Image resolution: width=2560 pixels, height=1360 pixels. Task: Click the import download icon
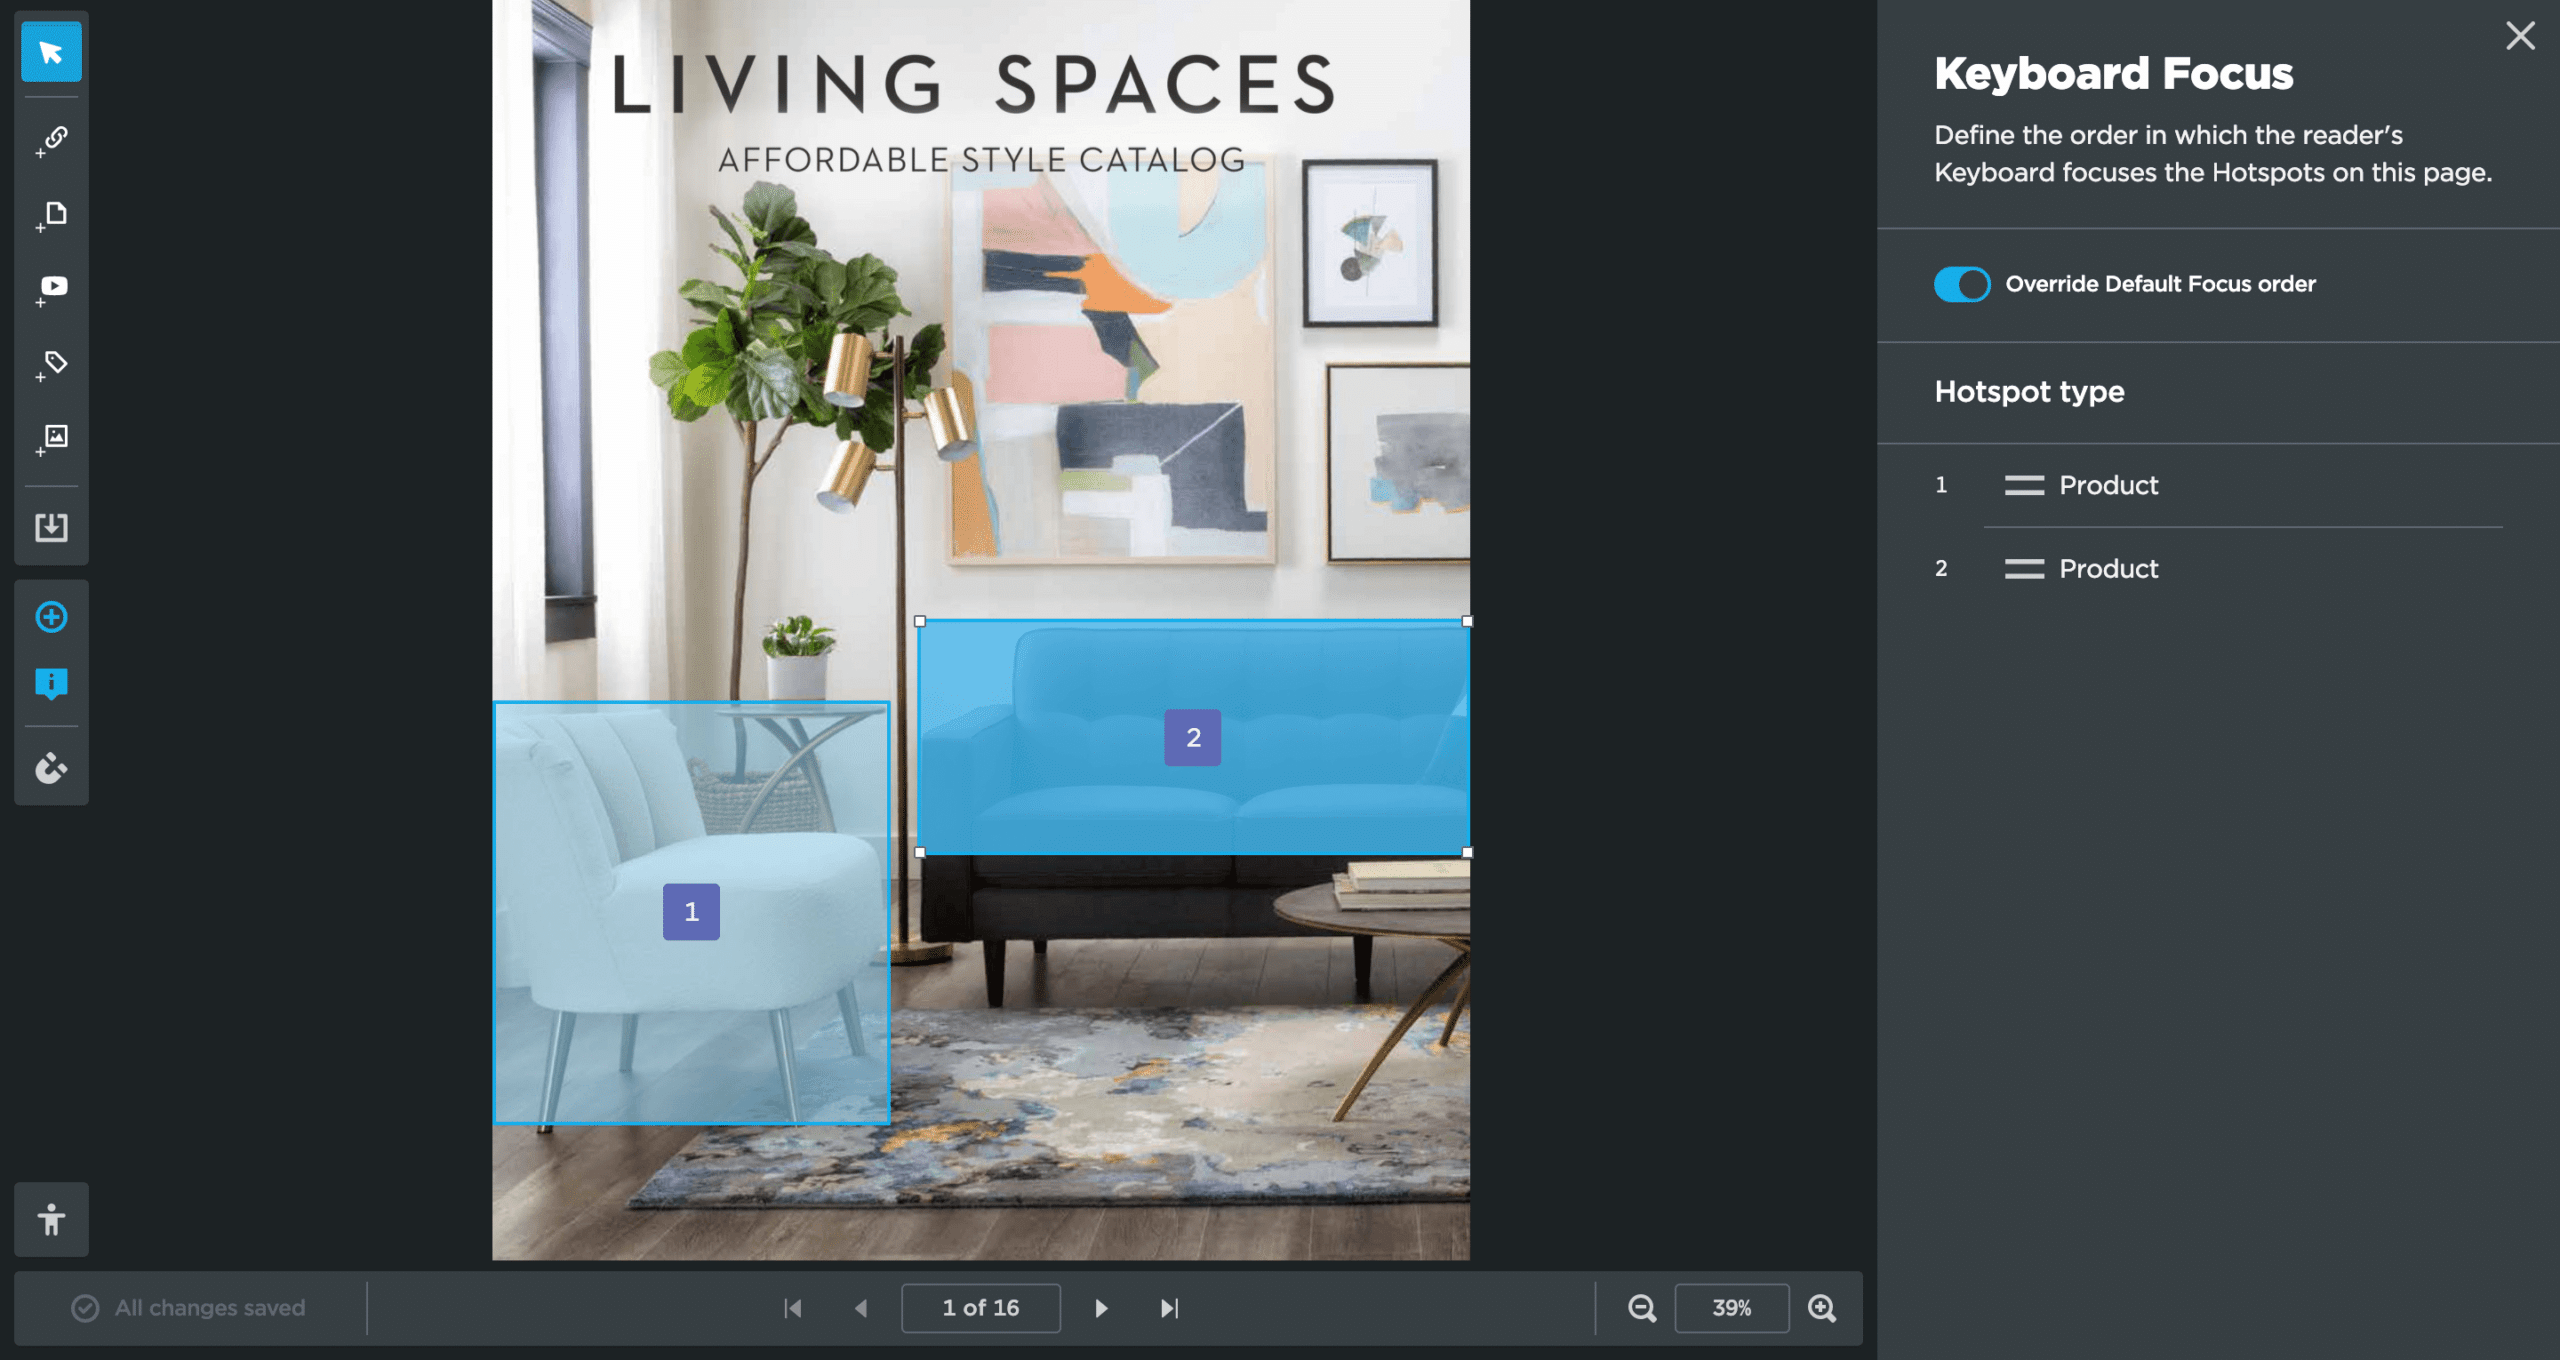[x=51, y=527]
